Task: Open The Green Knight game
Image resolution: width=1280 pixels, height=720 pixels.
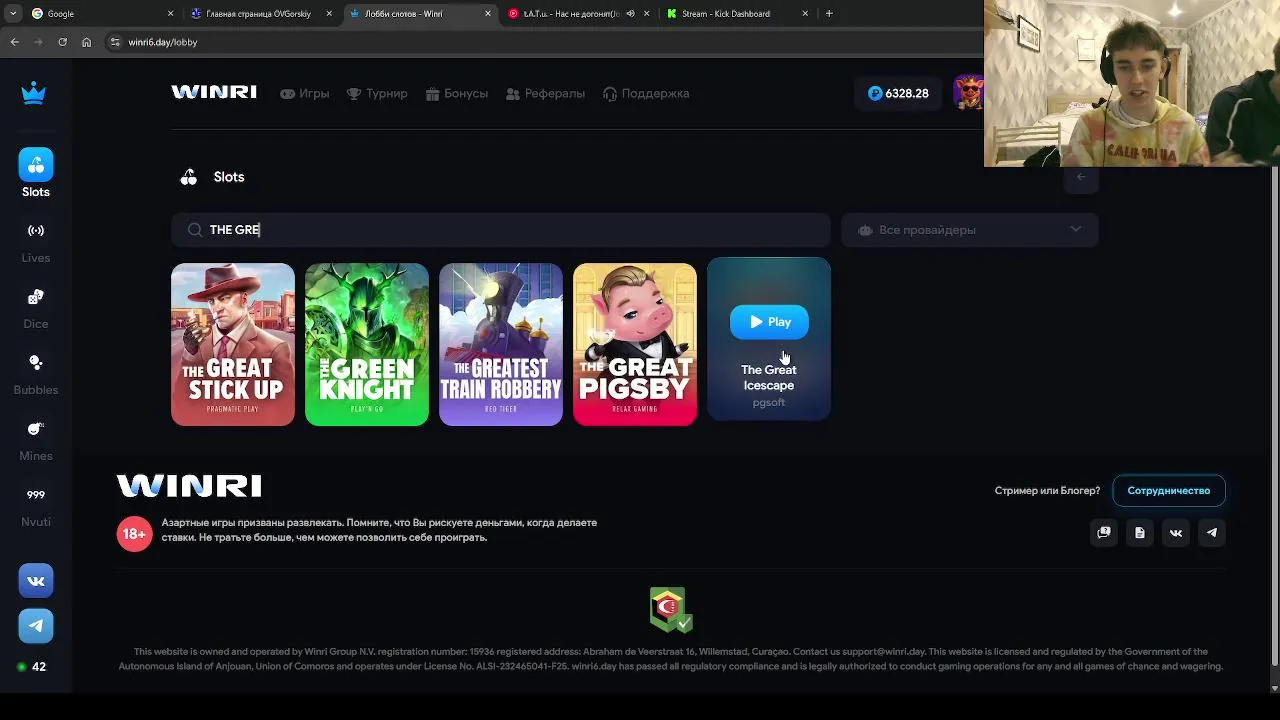Action: (367, 344)
